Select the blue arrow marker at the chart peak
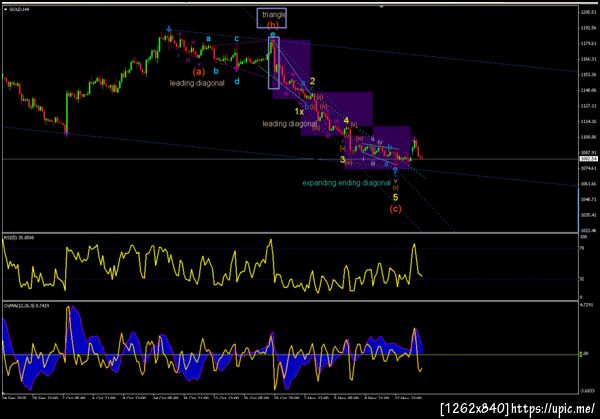The image size is (600, 419). pyautogui.click(x=169, y=28)
